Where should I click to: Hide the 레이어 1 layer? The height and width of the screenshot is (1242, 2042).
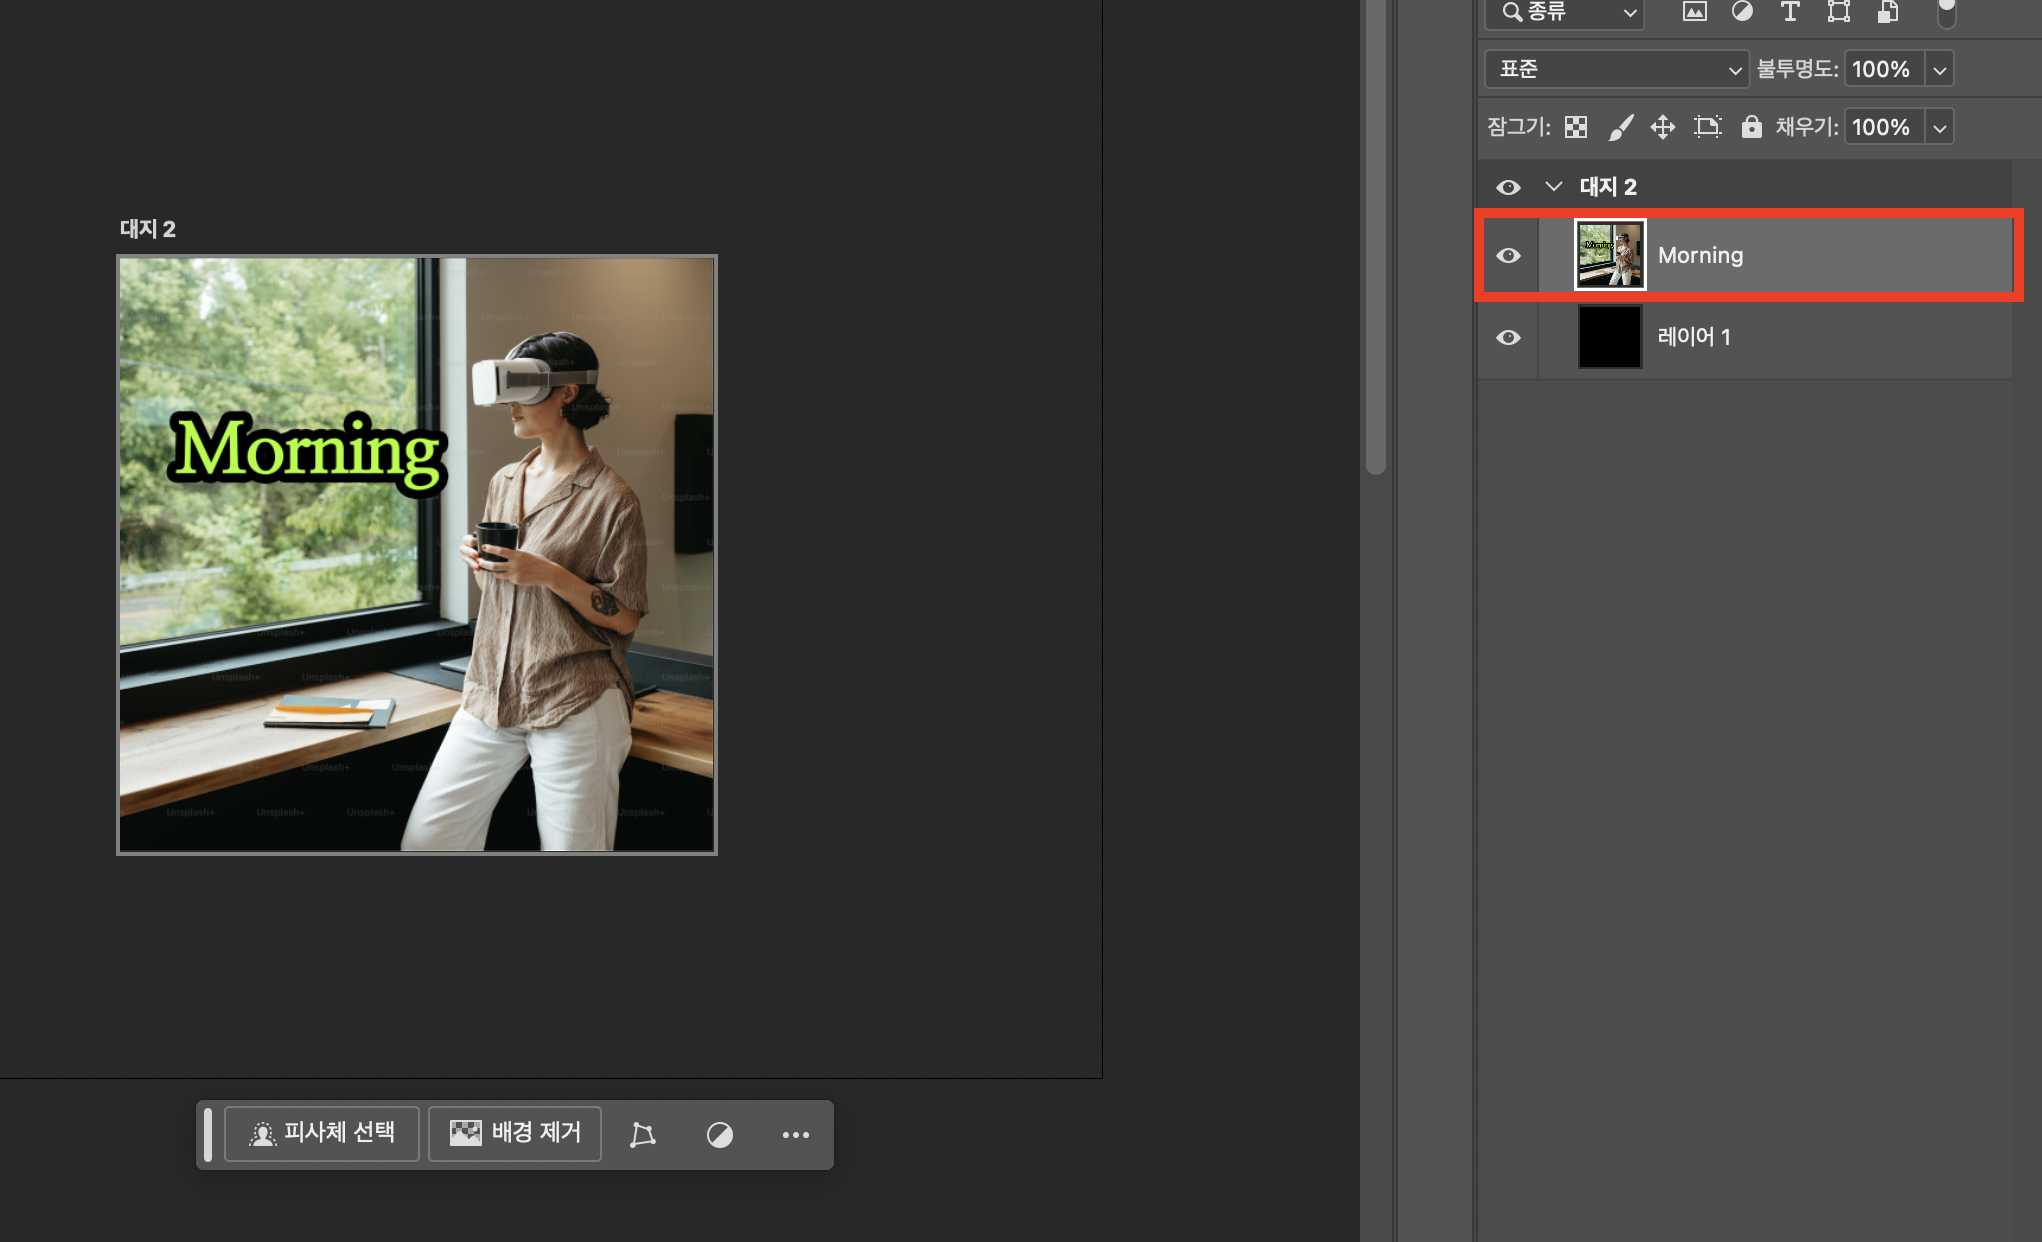[1508, 338]
